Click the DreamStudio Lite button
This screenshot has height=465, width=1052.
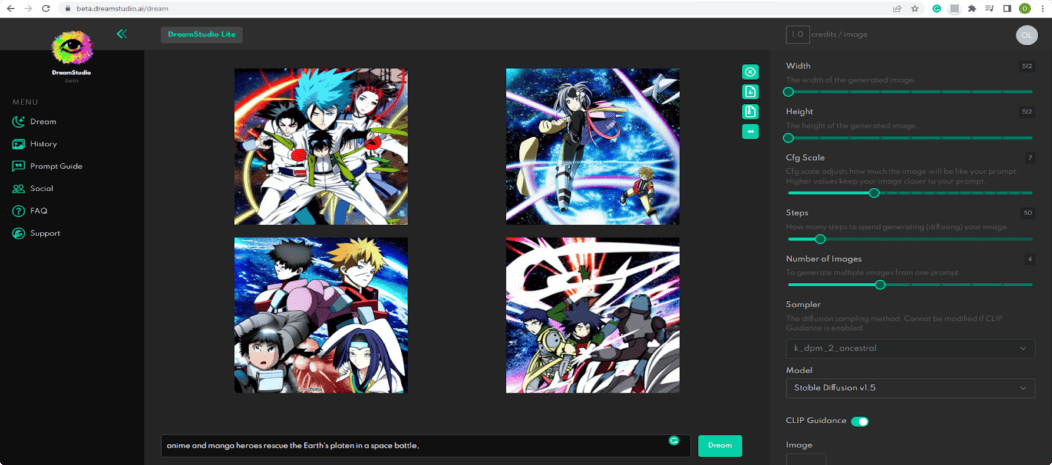click(202, 35)
